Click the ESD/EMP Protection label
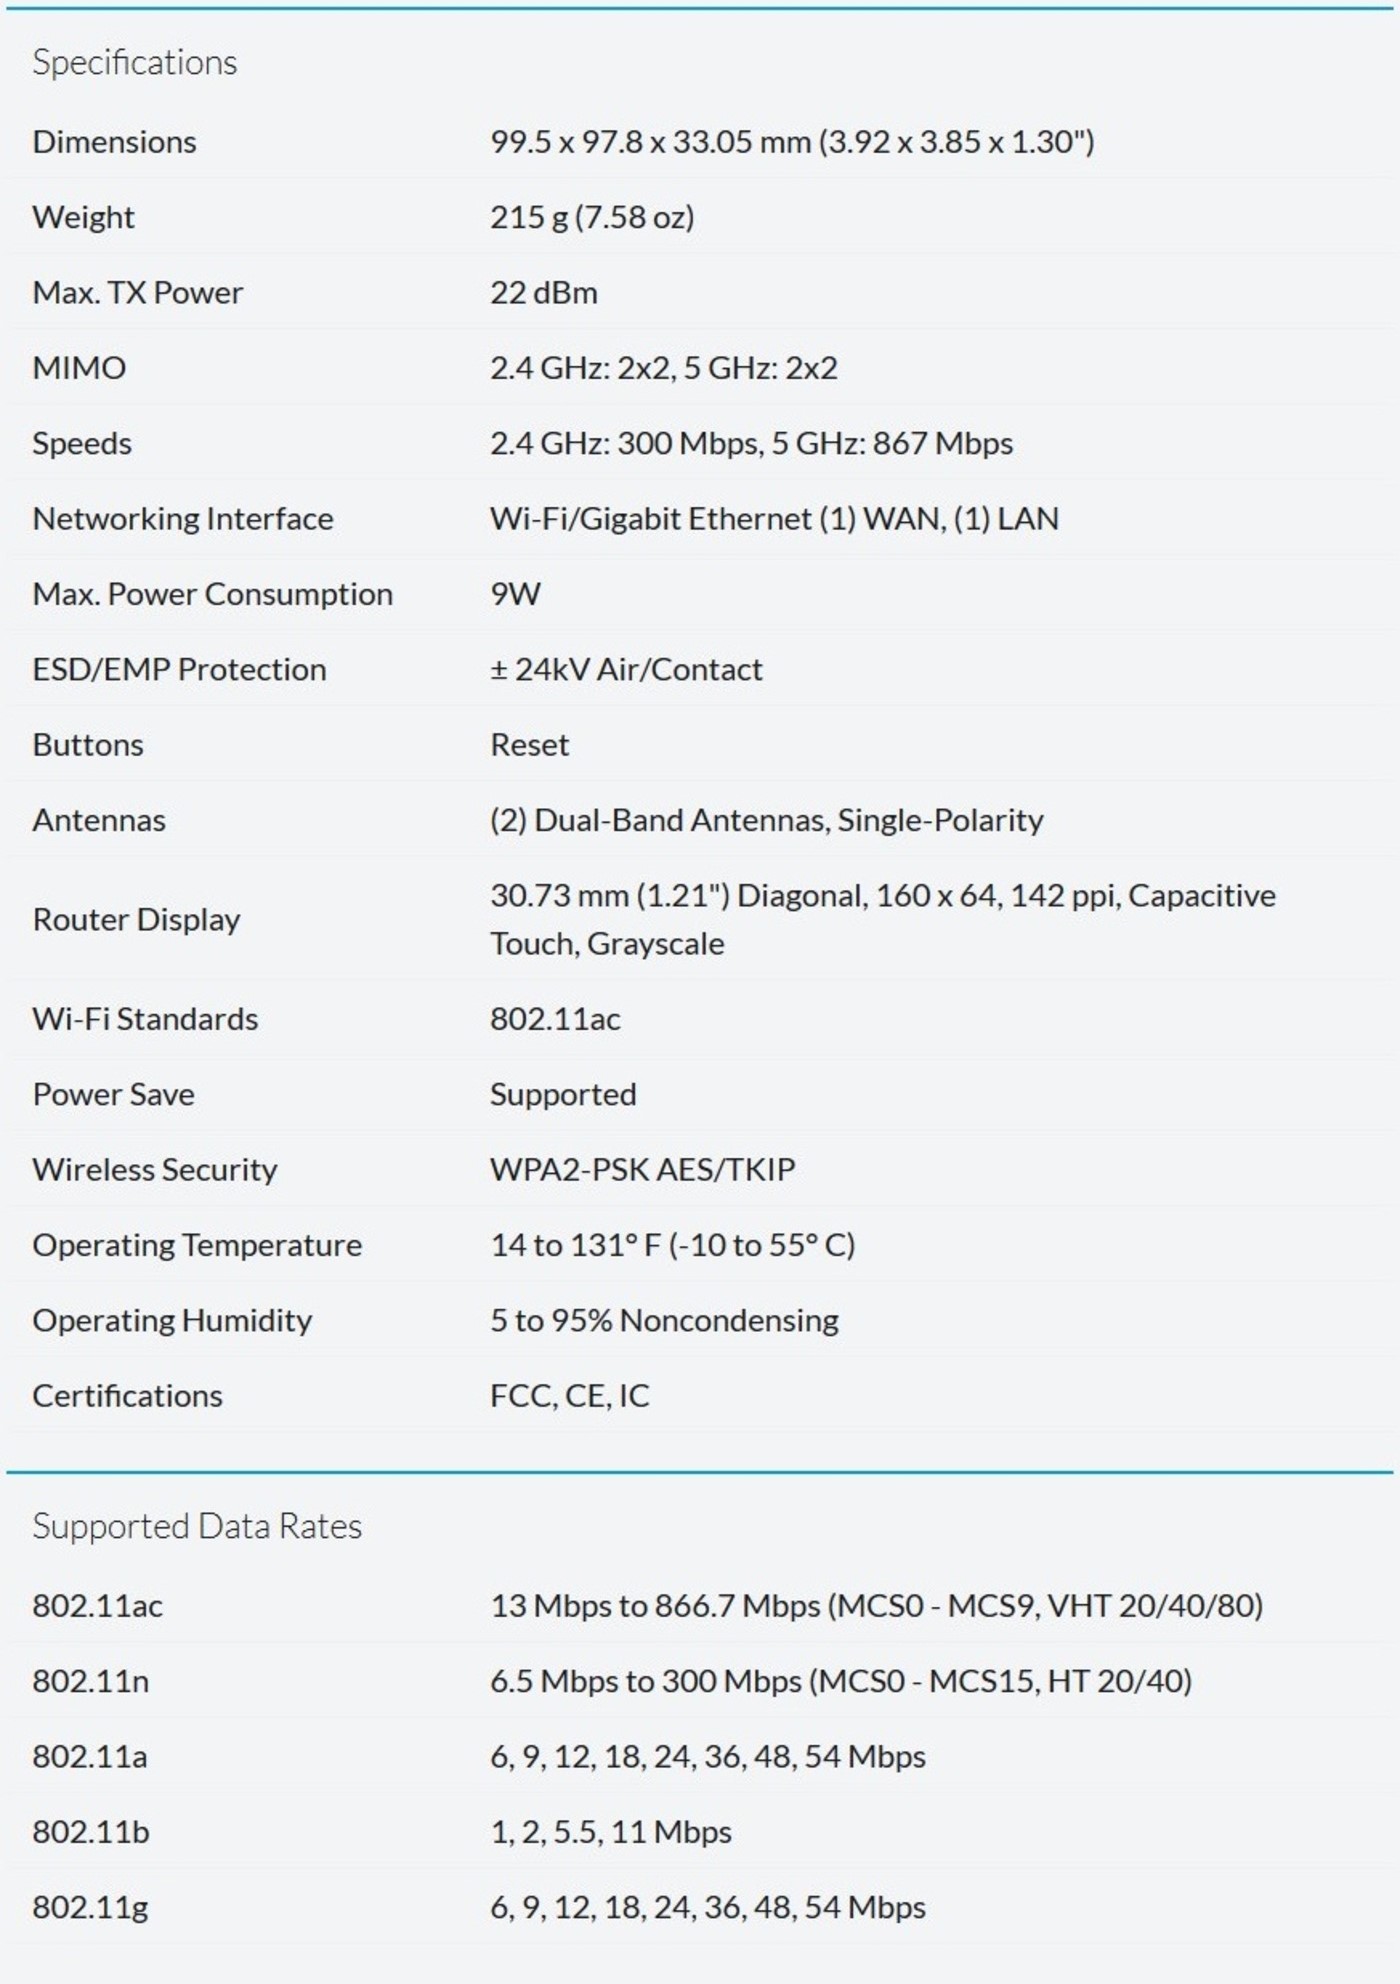This screenshot has width=1400, height=1984. pyautogui.click(x=179, y=669)
